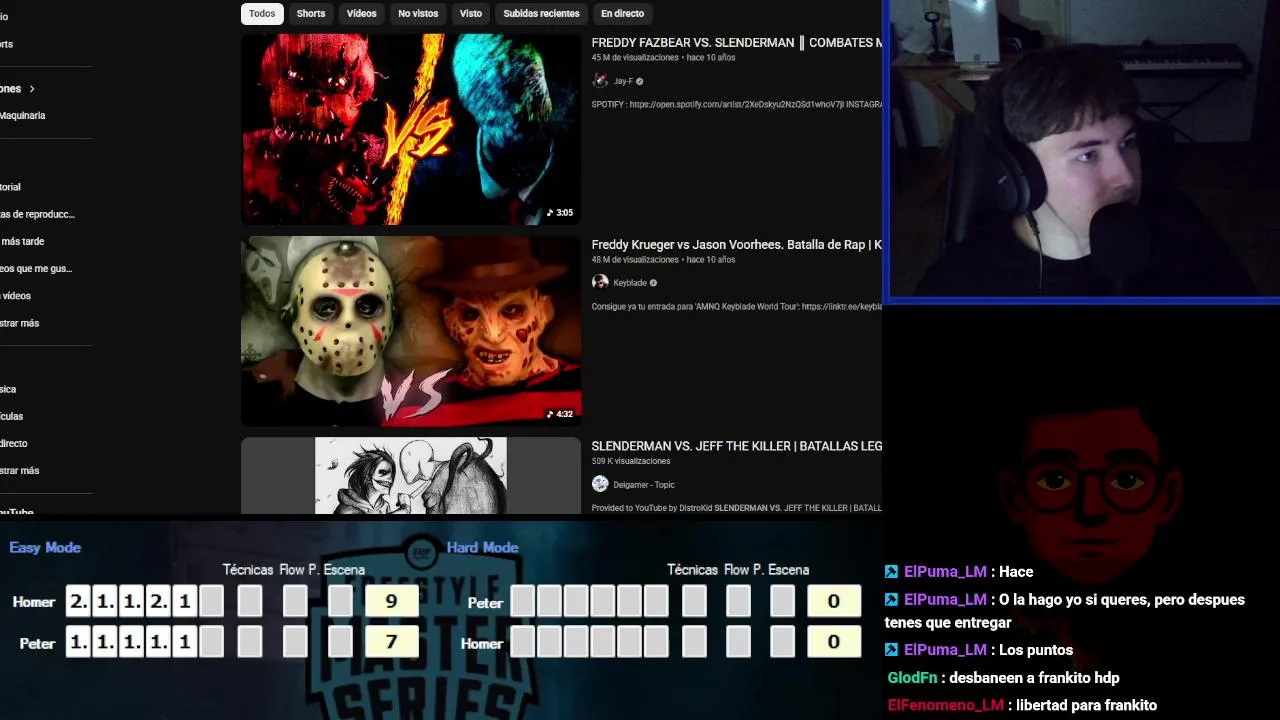
Task: Click the badge beside 'O la hago yo' message
Action: coord(891,600)
